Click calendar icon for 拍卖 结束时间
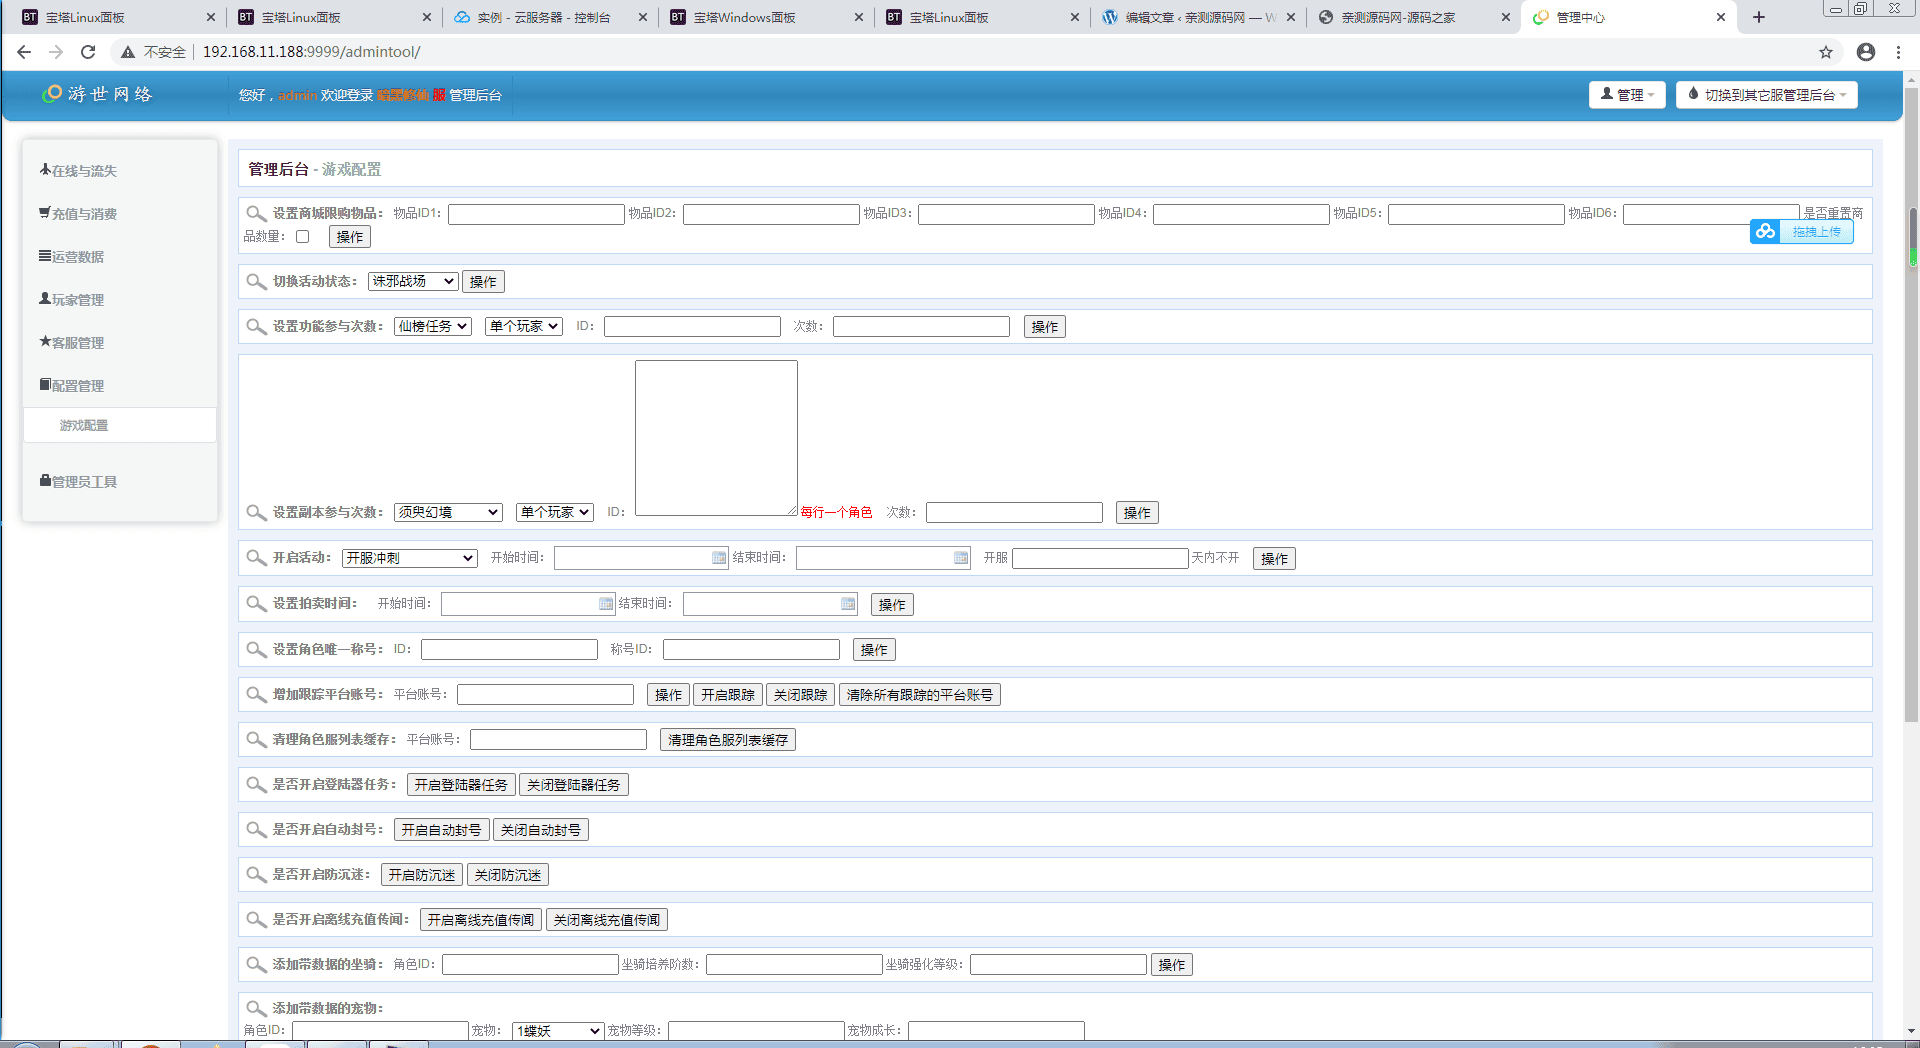The image size is (1920, 1048). pos(848,604)
